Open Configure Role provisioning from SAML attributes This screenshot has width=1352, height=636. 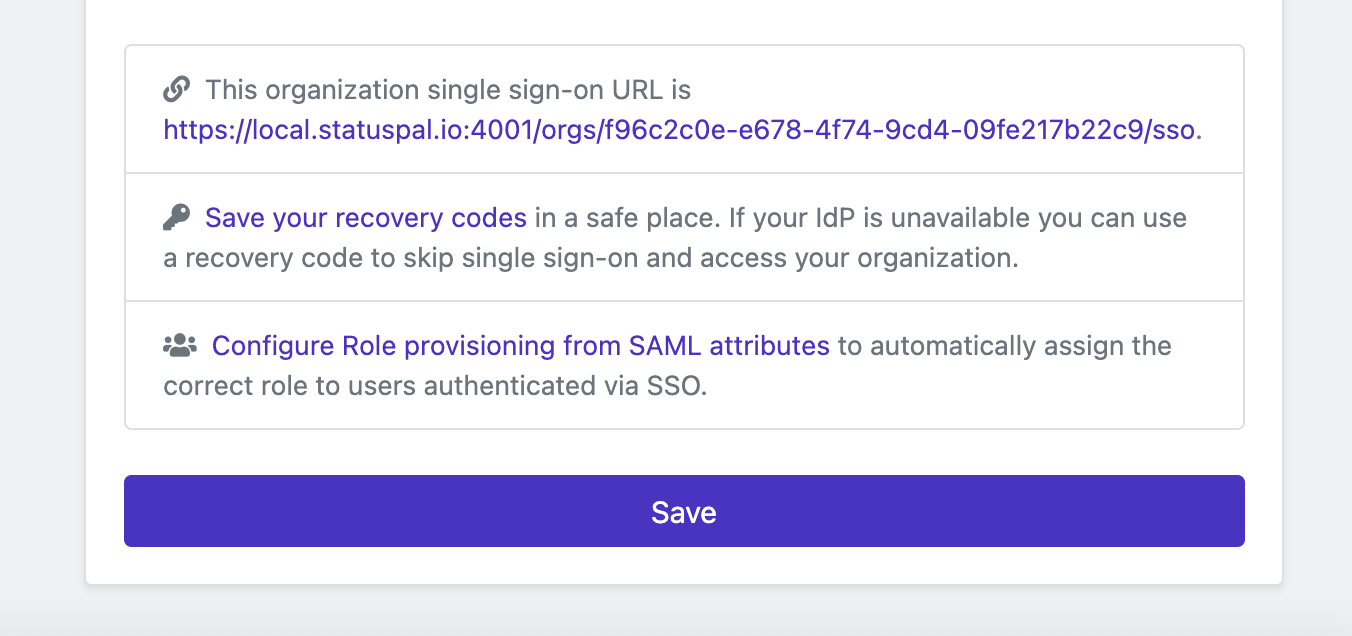[x=521, y=346]
